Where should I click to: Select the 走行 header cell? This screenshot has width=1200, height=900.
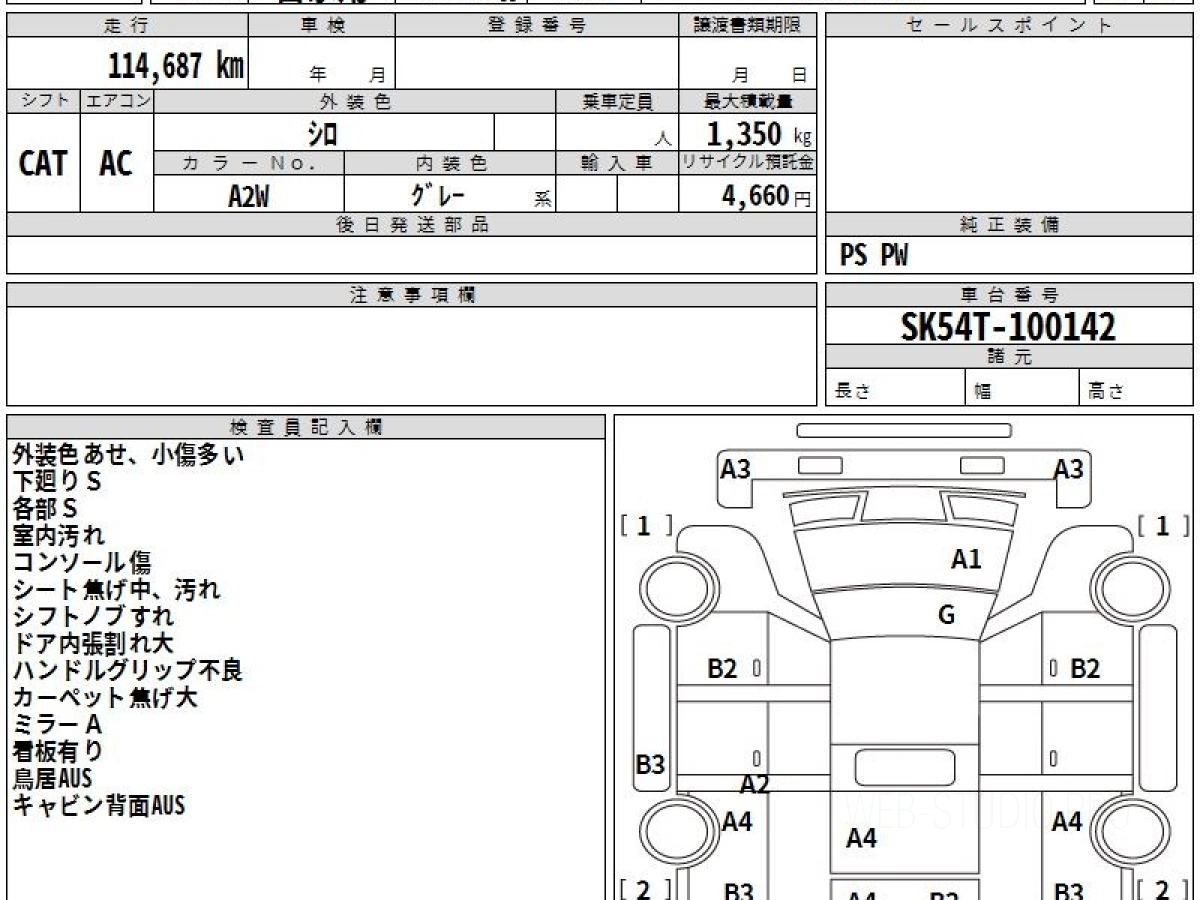pyautogui.click(x=127, y=26)
